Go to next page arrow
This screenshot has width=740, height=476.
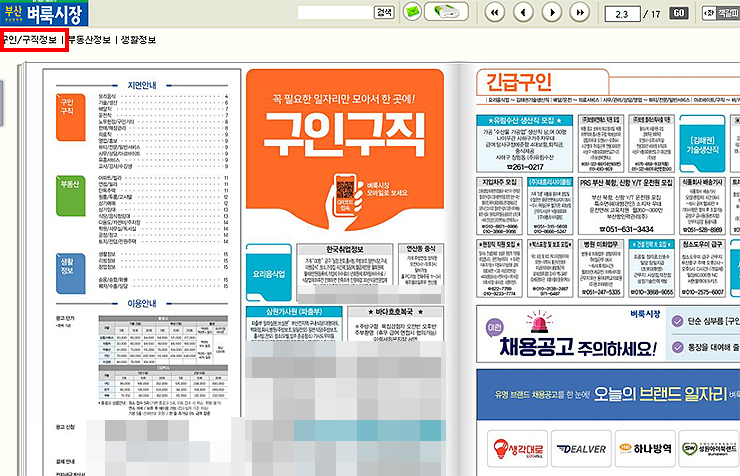click(x=552, y=12)
